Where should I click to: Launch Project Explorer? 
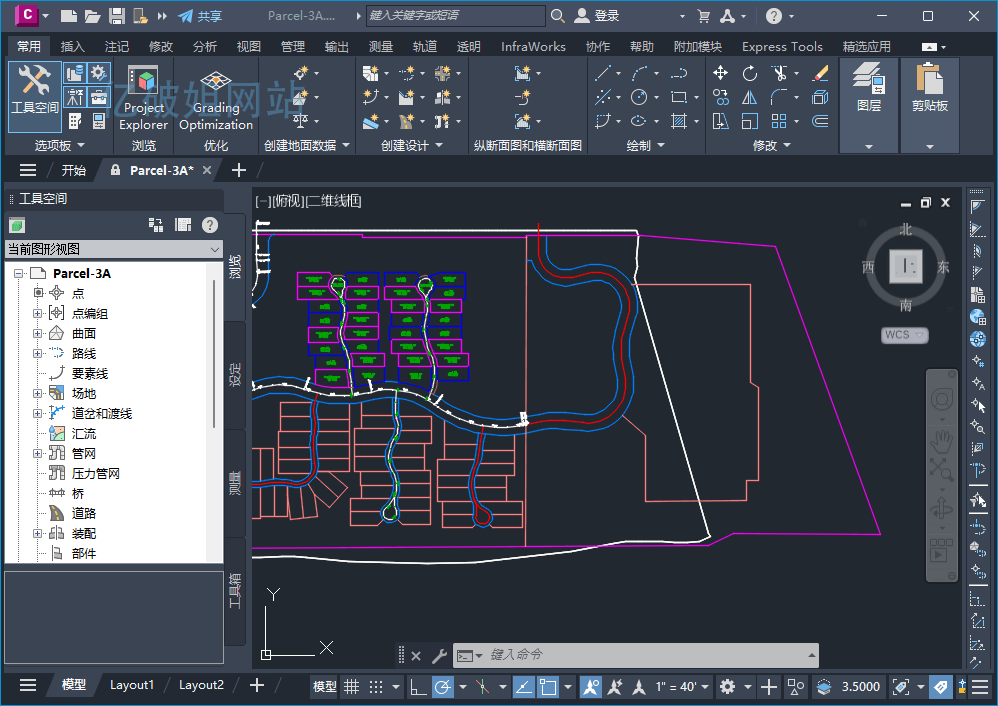143,96
